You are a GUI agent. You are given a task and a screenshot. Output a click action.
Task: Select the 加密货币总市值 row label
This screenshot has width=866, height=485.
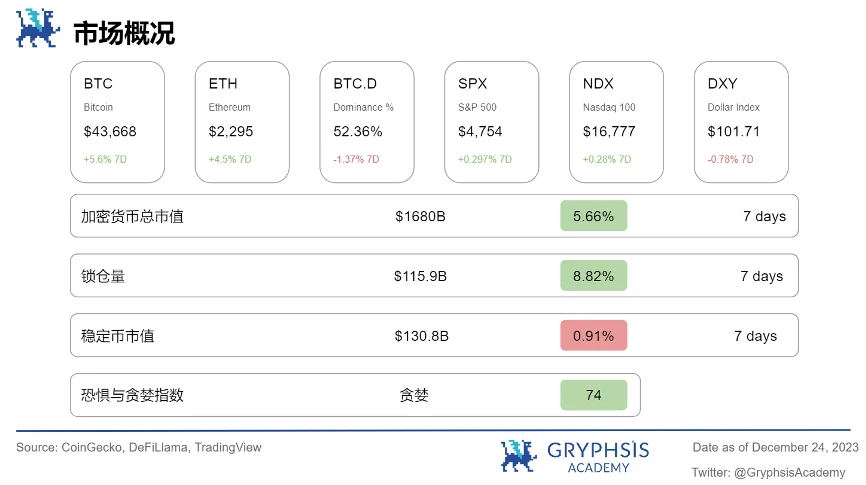[x=132, y=216]
